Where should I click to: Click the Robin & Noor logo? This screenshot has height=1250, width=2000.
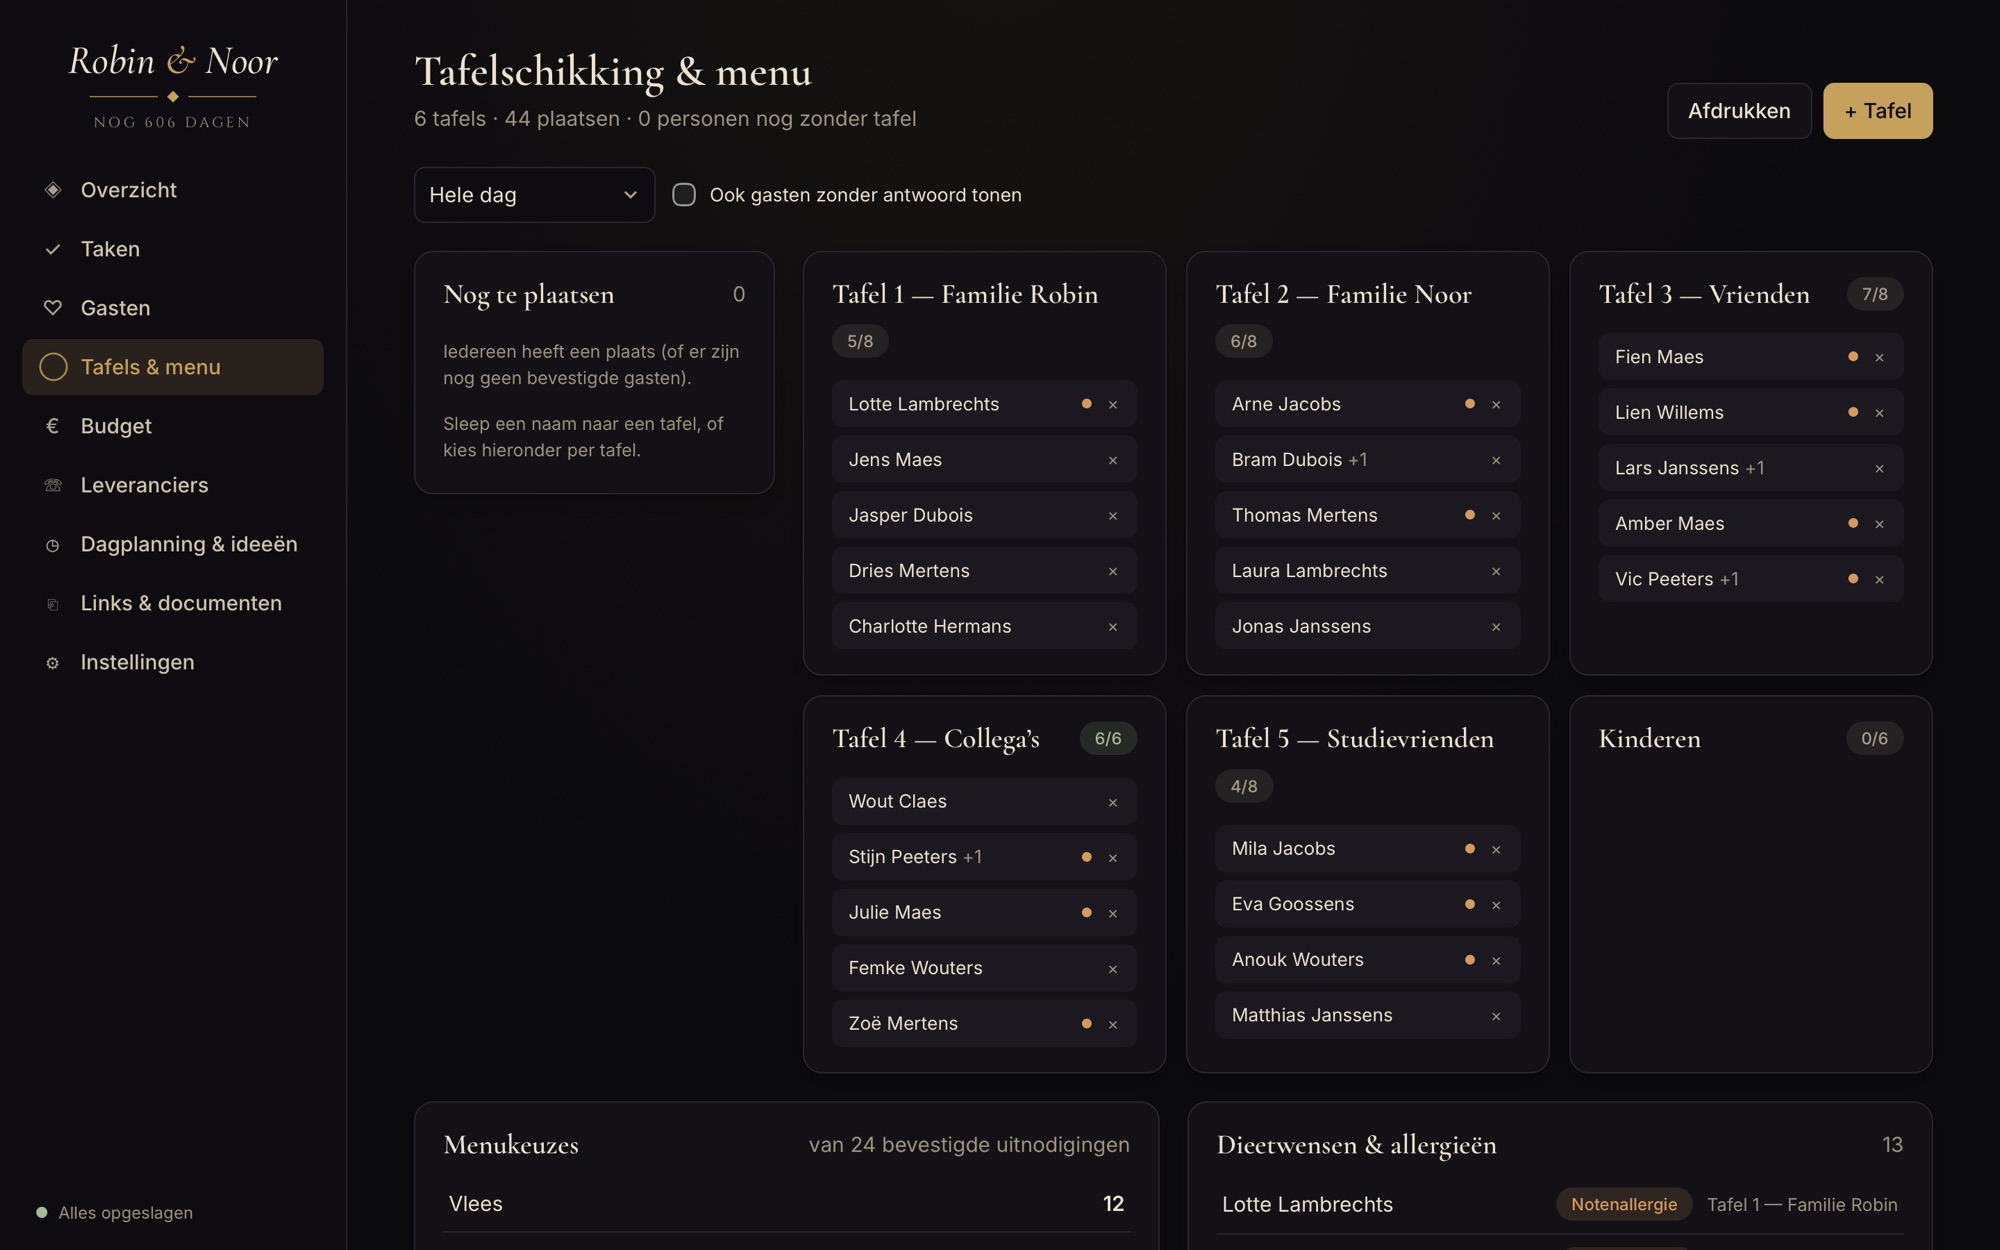(x=173, y=62)
